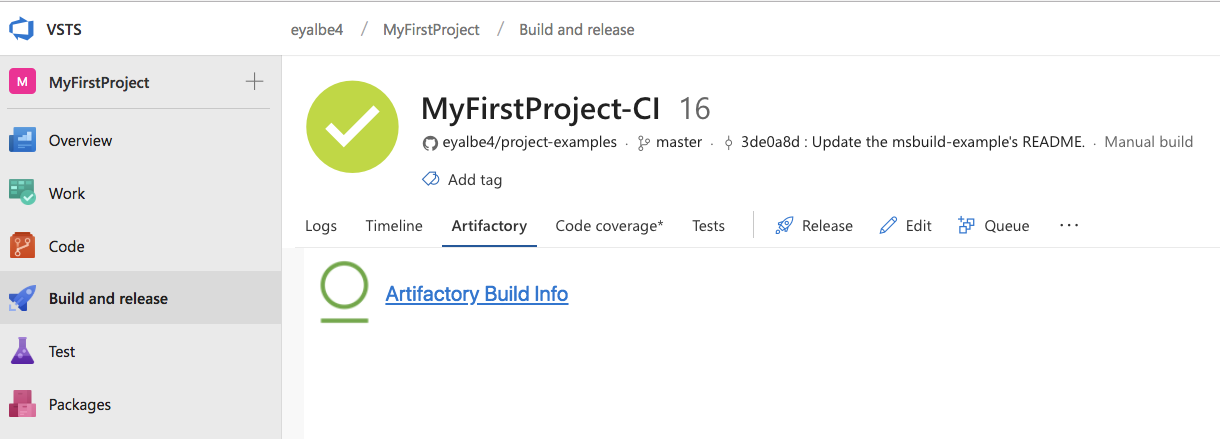Open the Artifactory Build Info link
Screen dimensions: 1220x439
tap(476, 294)
